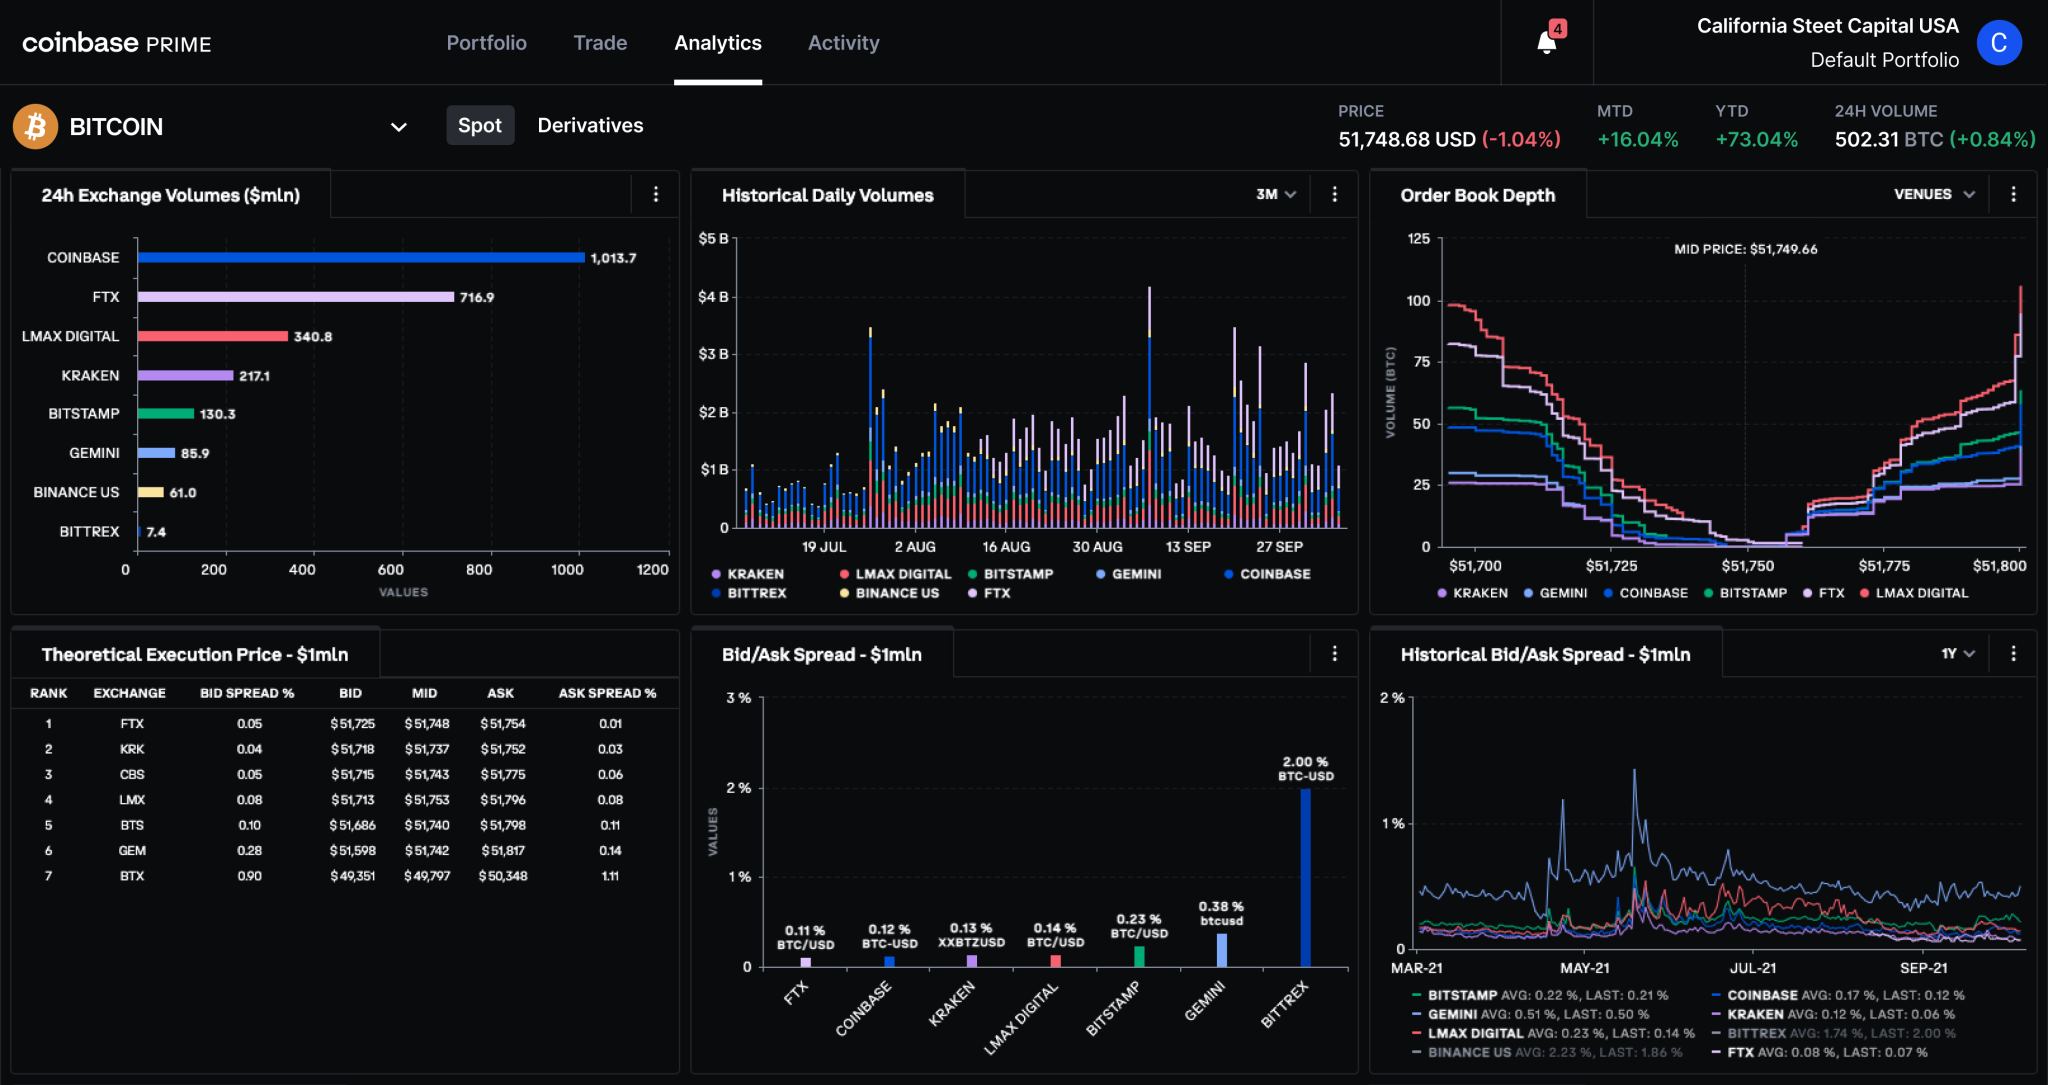
Task: Toggle Bittrex in Daily Volumes legend
Action: pos(749,593)
